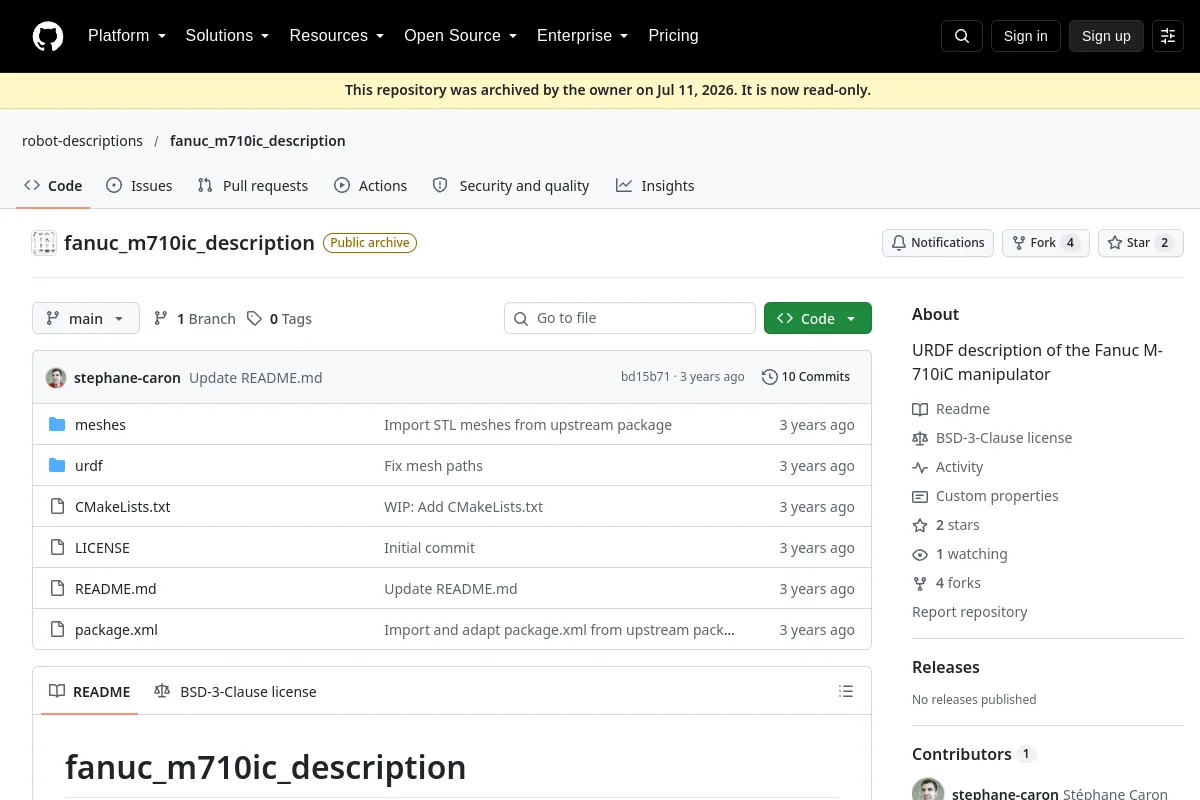Open BSD-3-Clause license link in About
This screenshot has width=1200, height=800.
coord(992,438)
